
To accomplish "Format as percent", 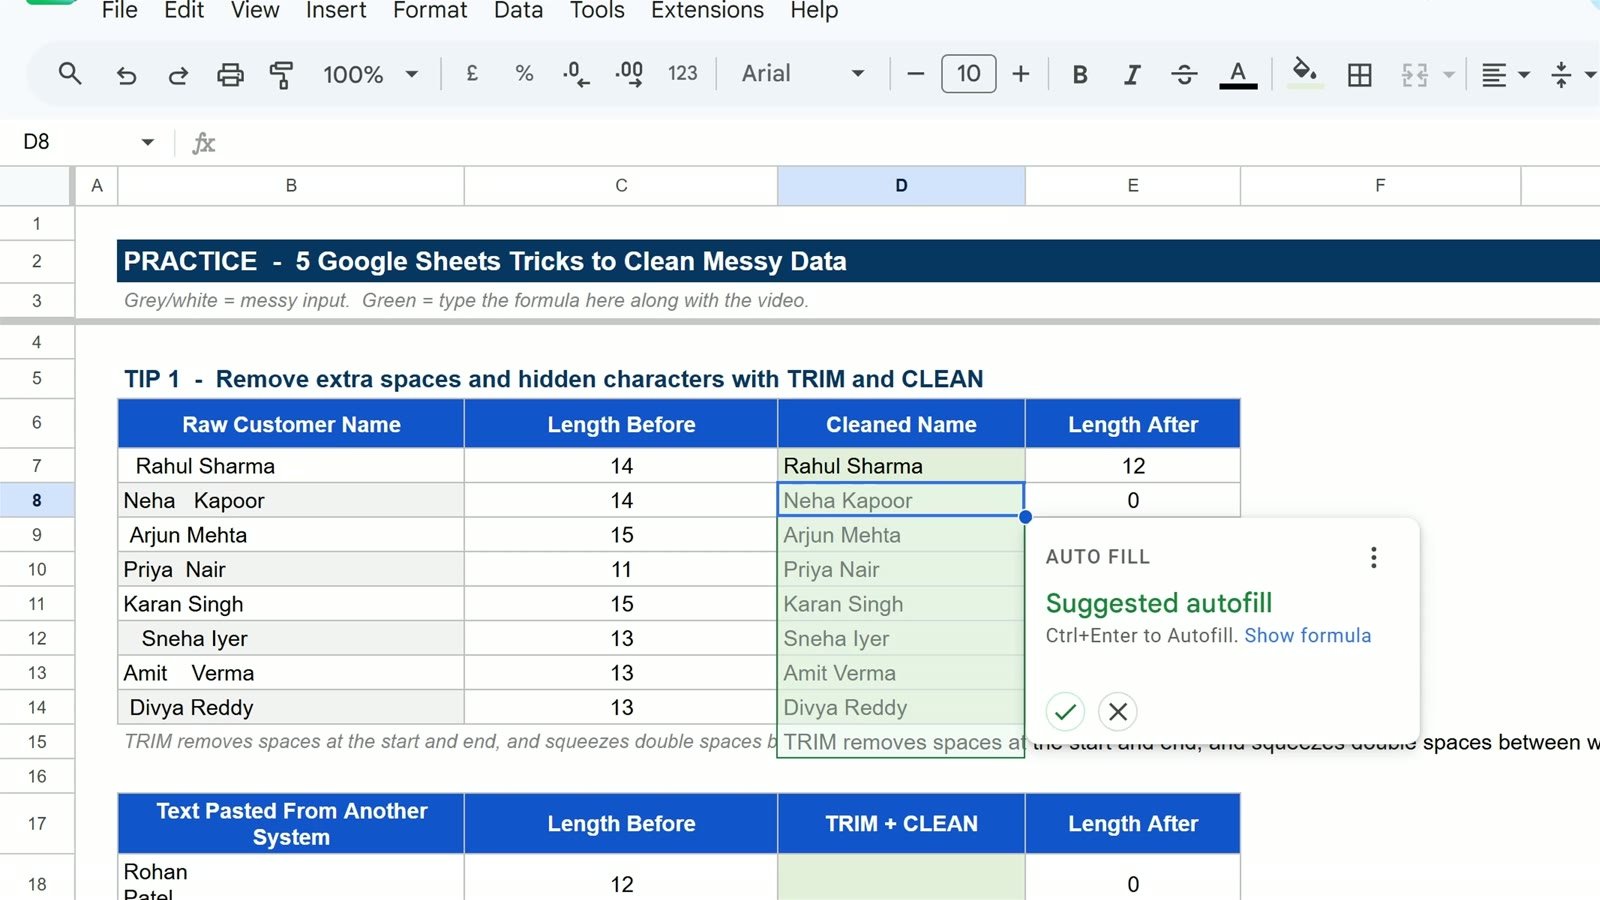I will (524, 73).
